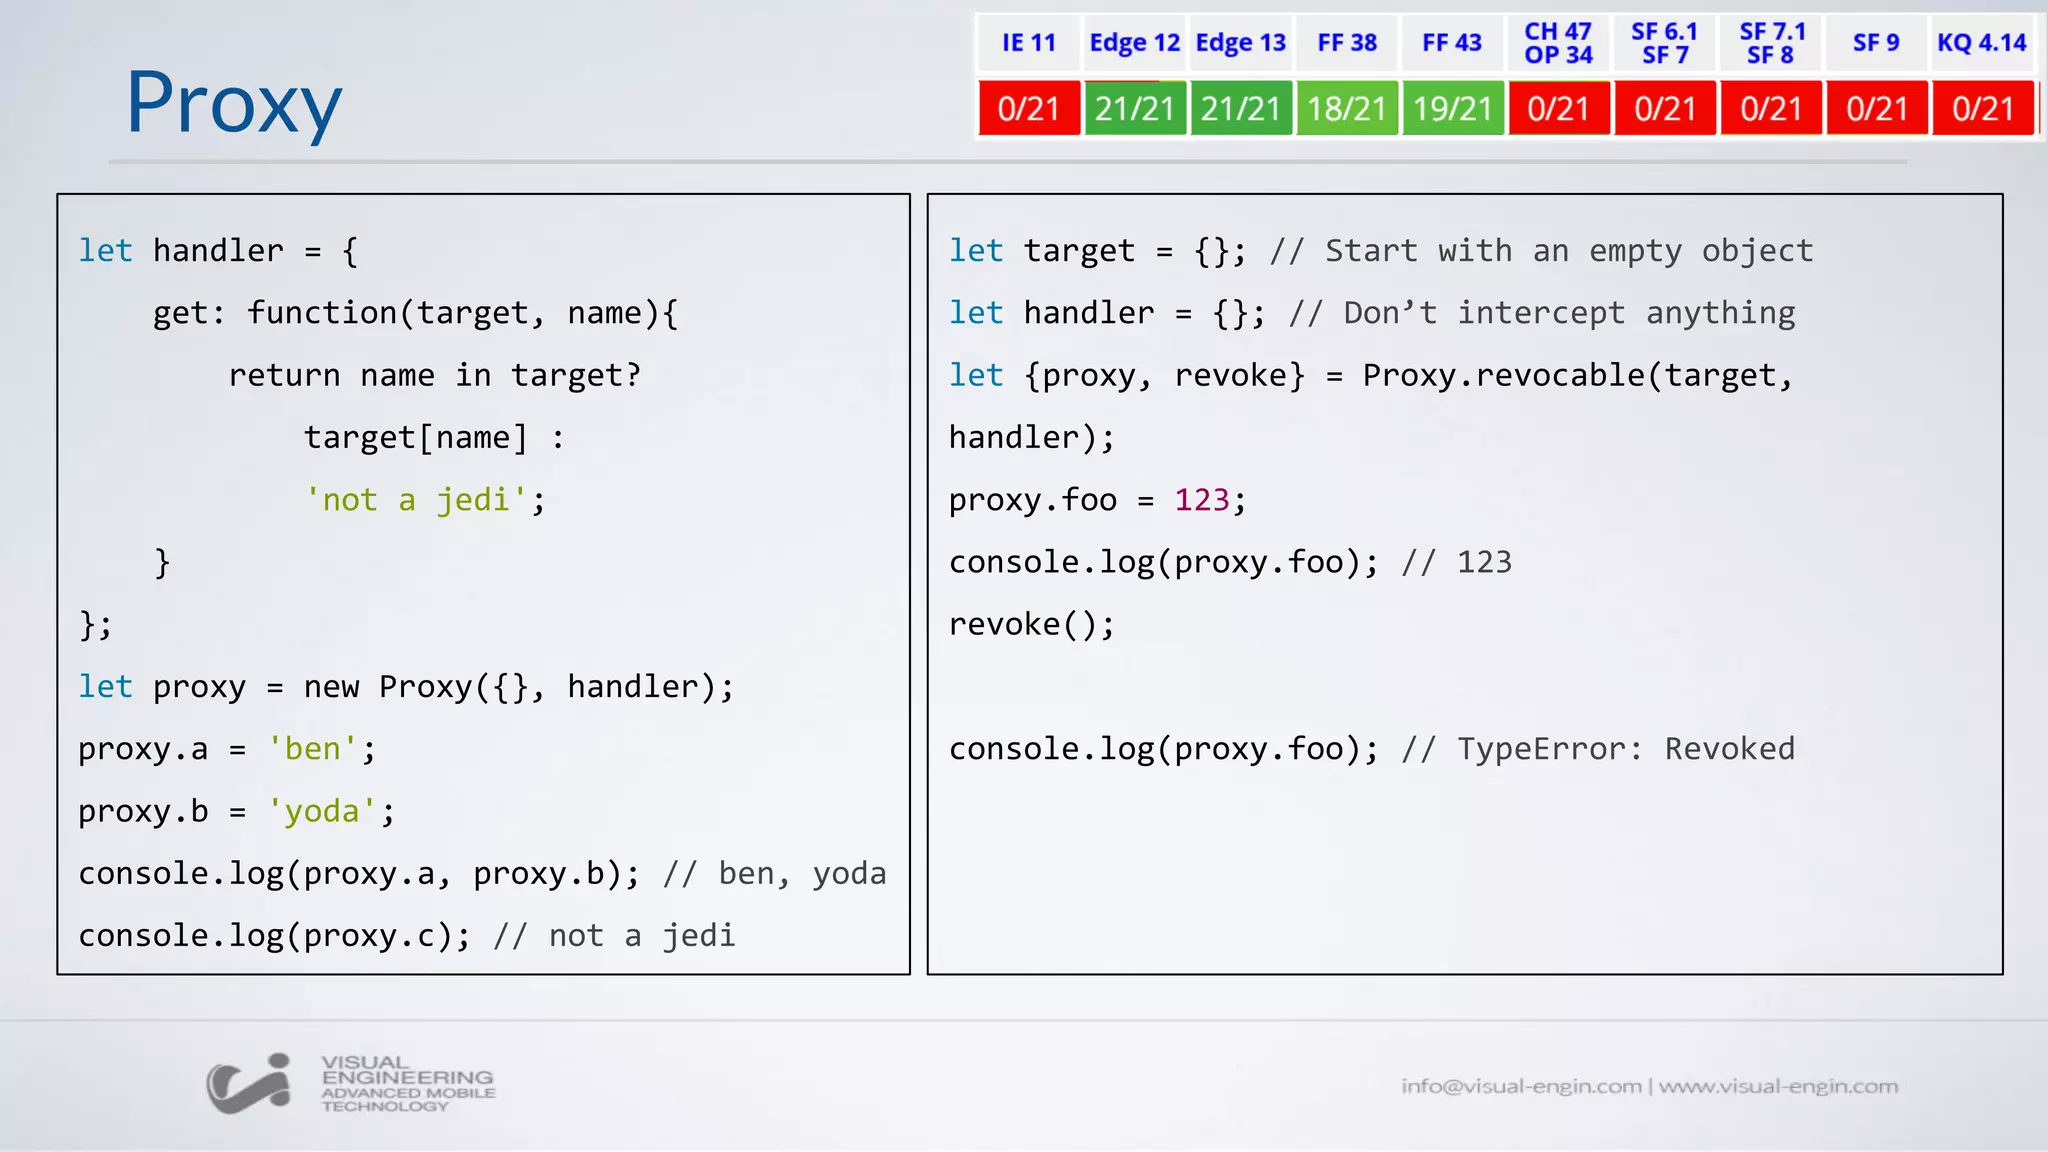Click the KQ 4.14 browser header
The image size is (2048, 1152).
click(x=1981, y=43)
